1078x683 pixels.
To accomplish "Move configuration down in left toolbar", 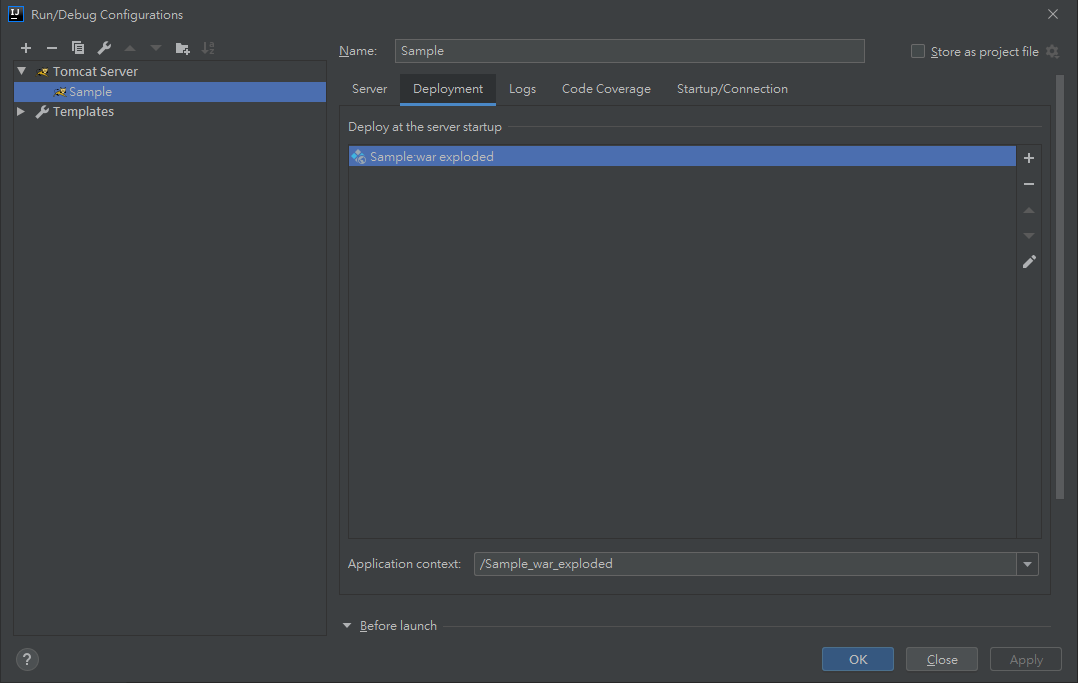I will 156,47.
